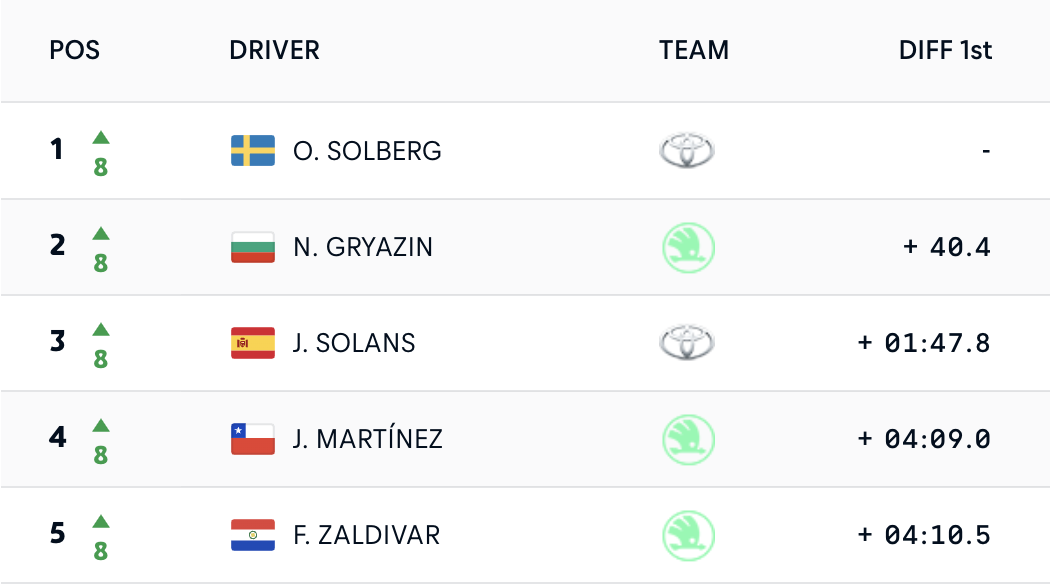Click the TEAM column header
The image size is (1050, 586).
point(694,50)
